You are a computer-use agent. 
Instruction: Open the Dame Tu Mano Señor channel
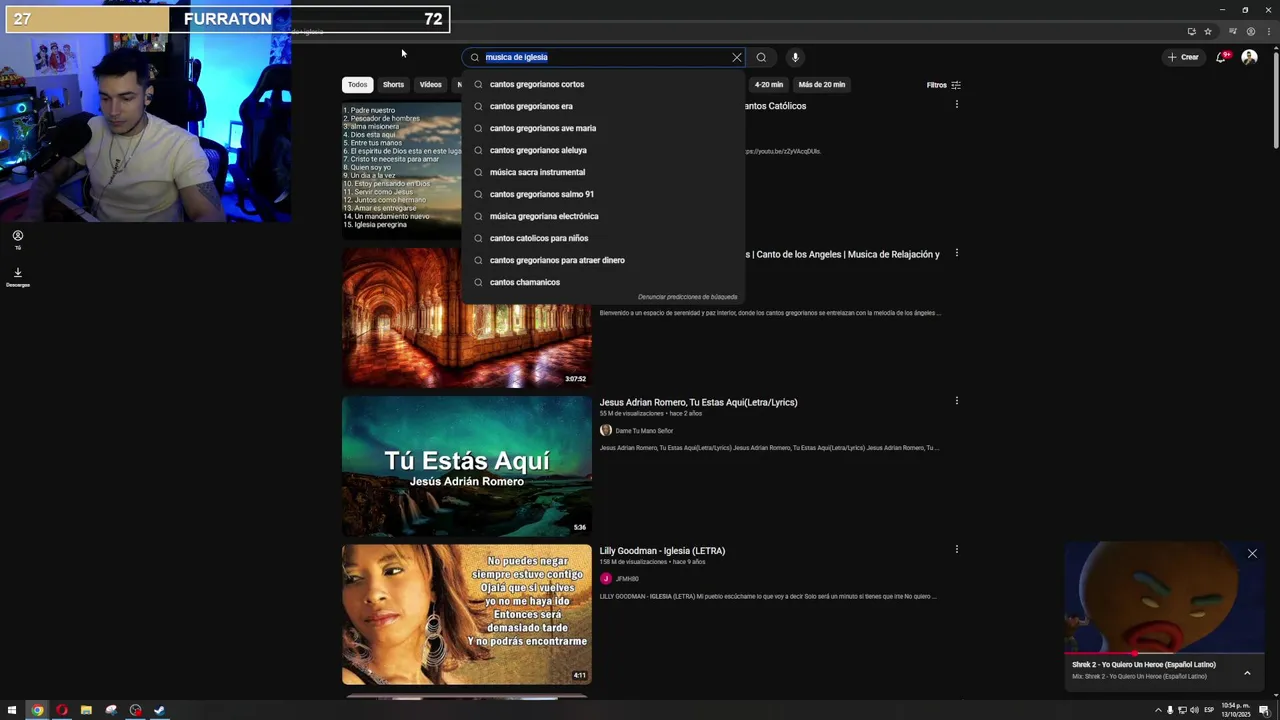[x=643, y=431]
